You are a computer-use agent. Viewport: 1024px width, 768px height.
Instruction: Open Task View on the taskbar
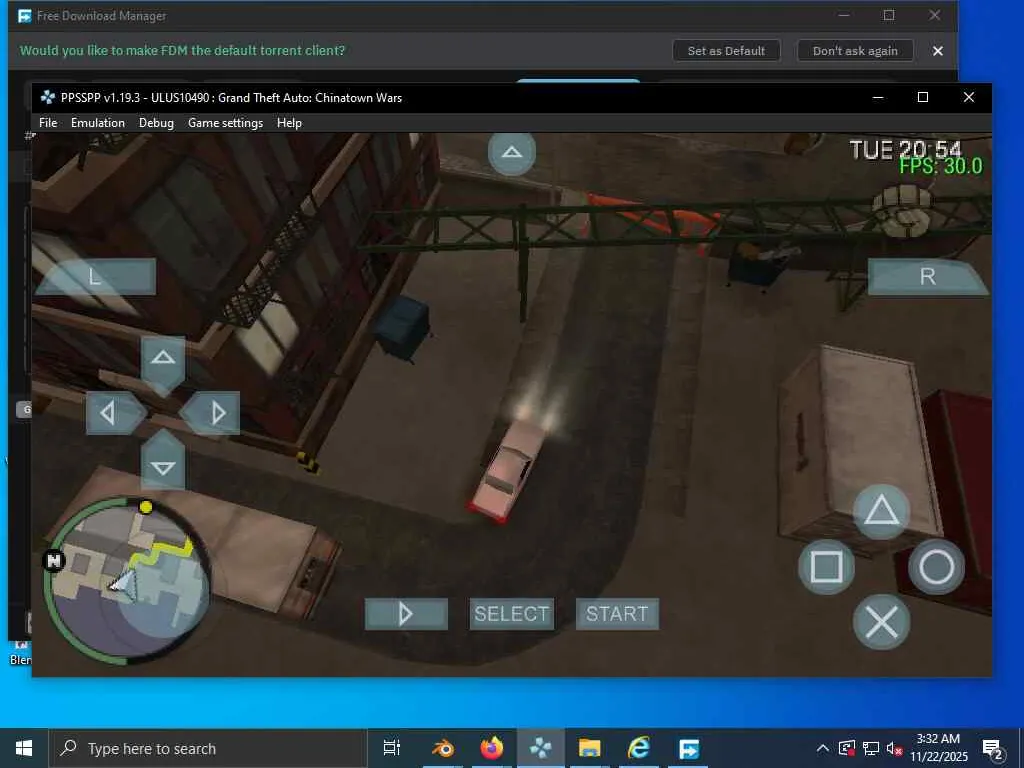coord(391,748)
